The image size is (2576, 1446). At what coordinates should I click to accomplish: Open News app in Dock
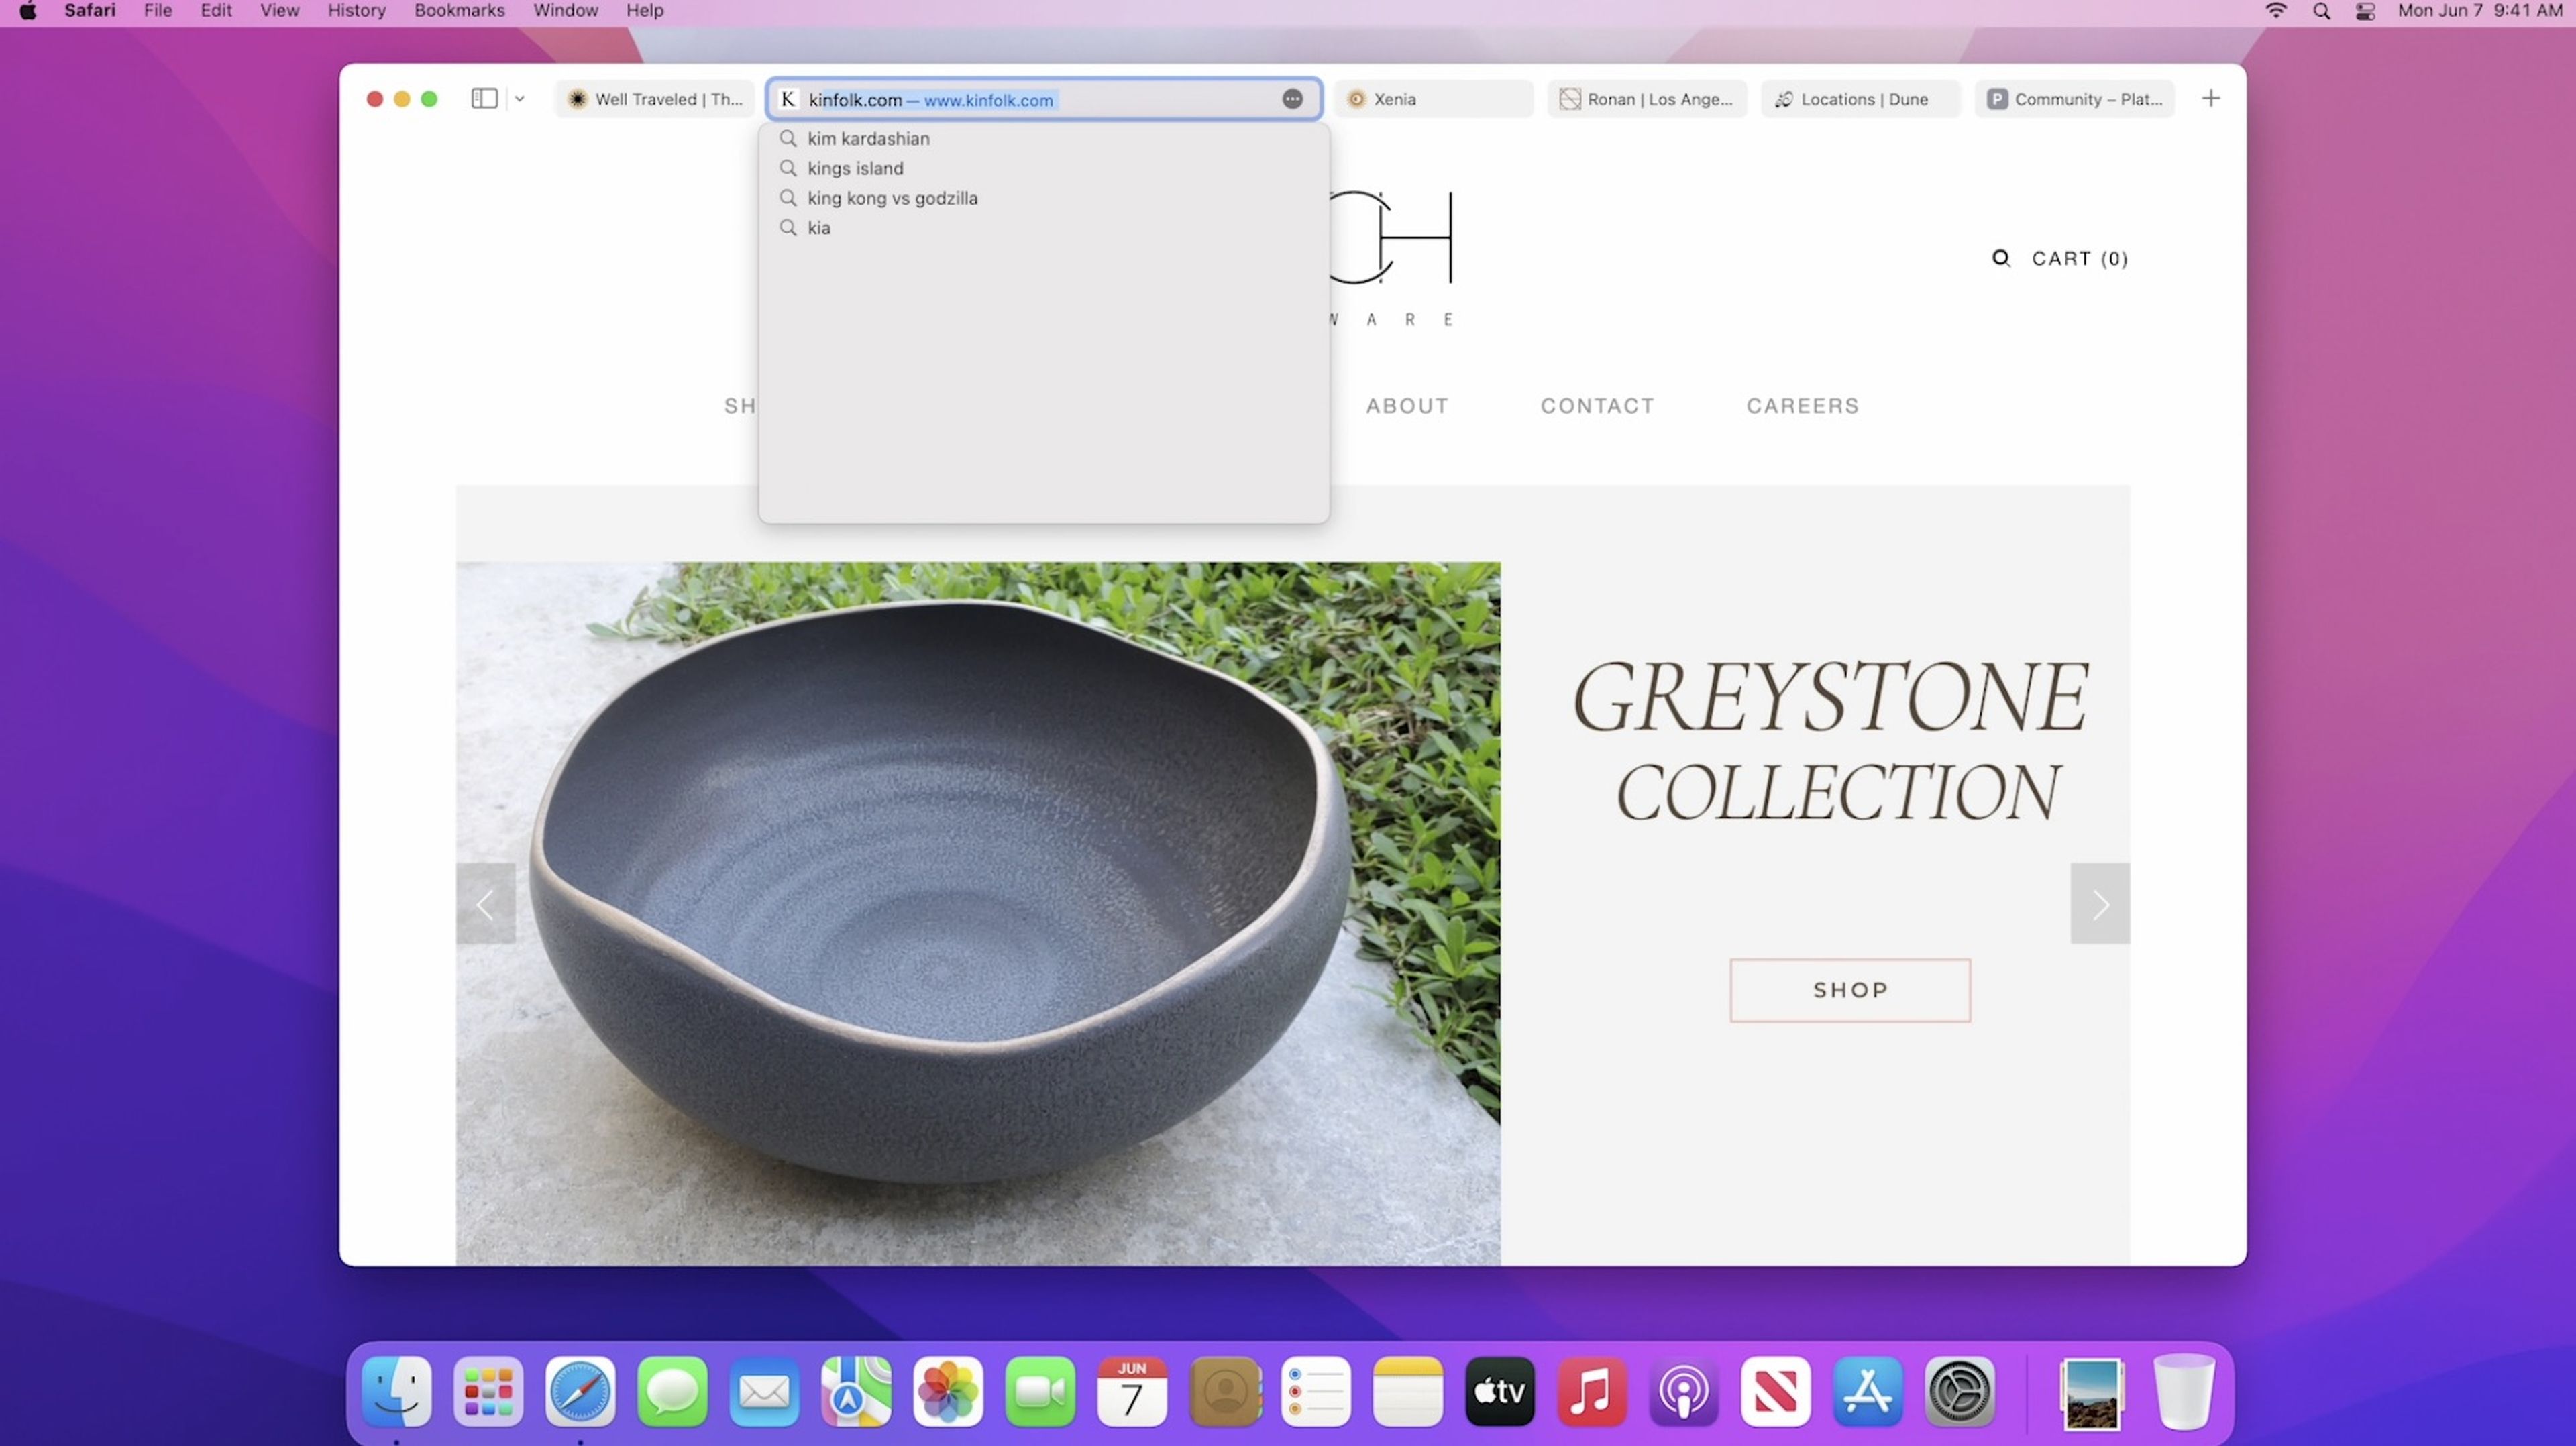tap(1776, 1391)
